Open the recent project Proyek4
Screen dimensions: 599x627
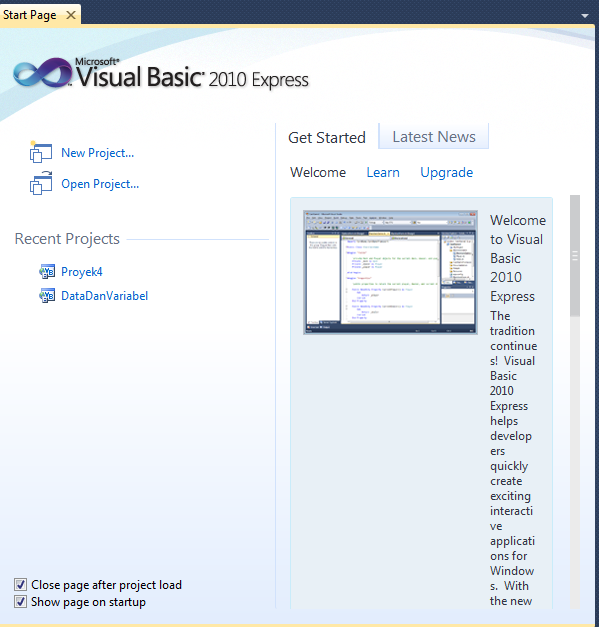[82, 272]
